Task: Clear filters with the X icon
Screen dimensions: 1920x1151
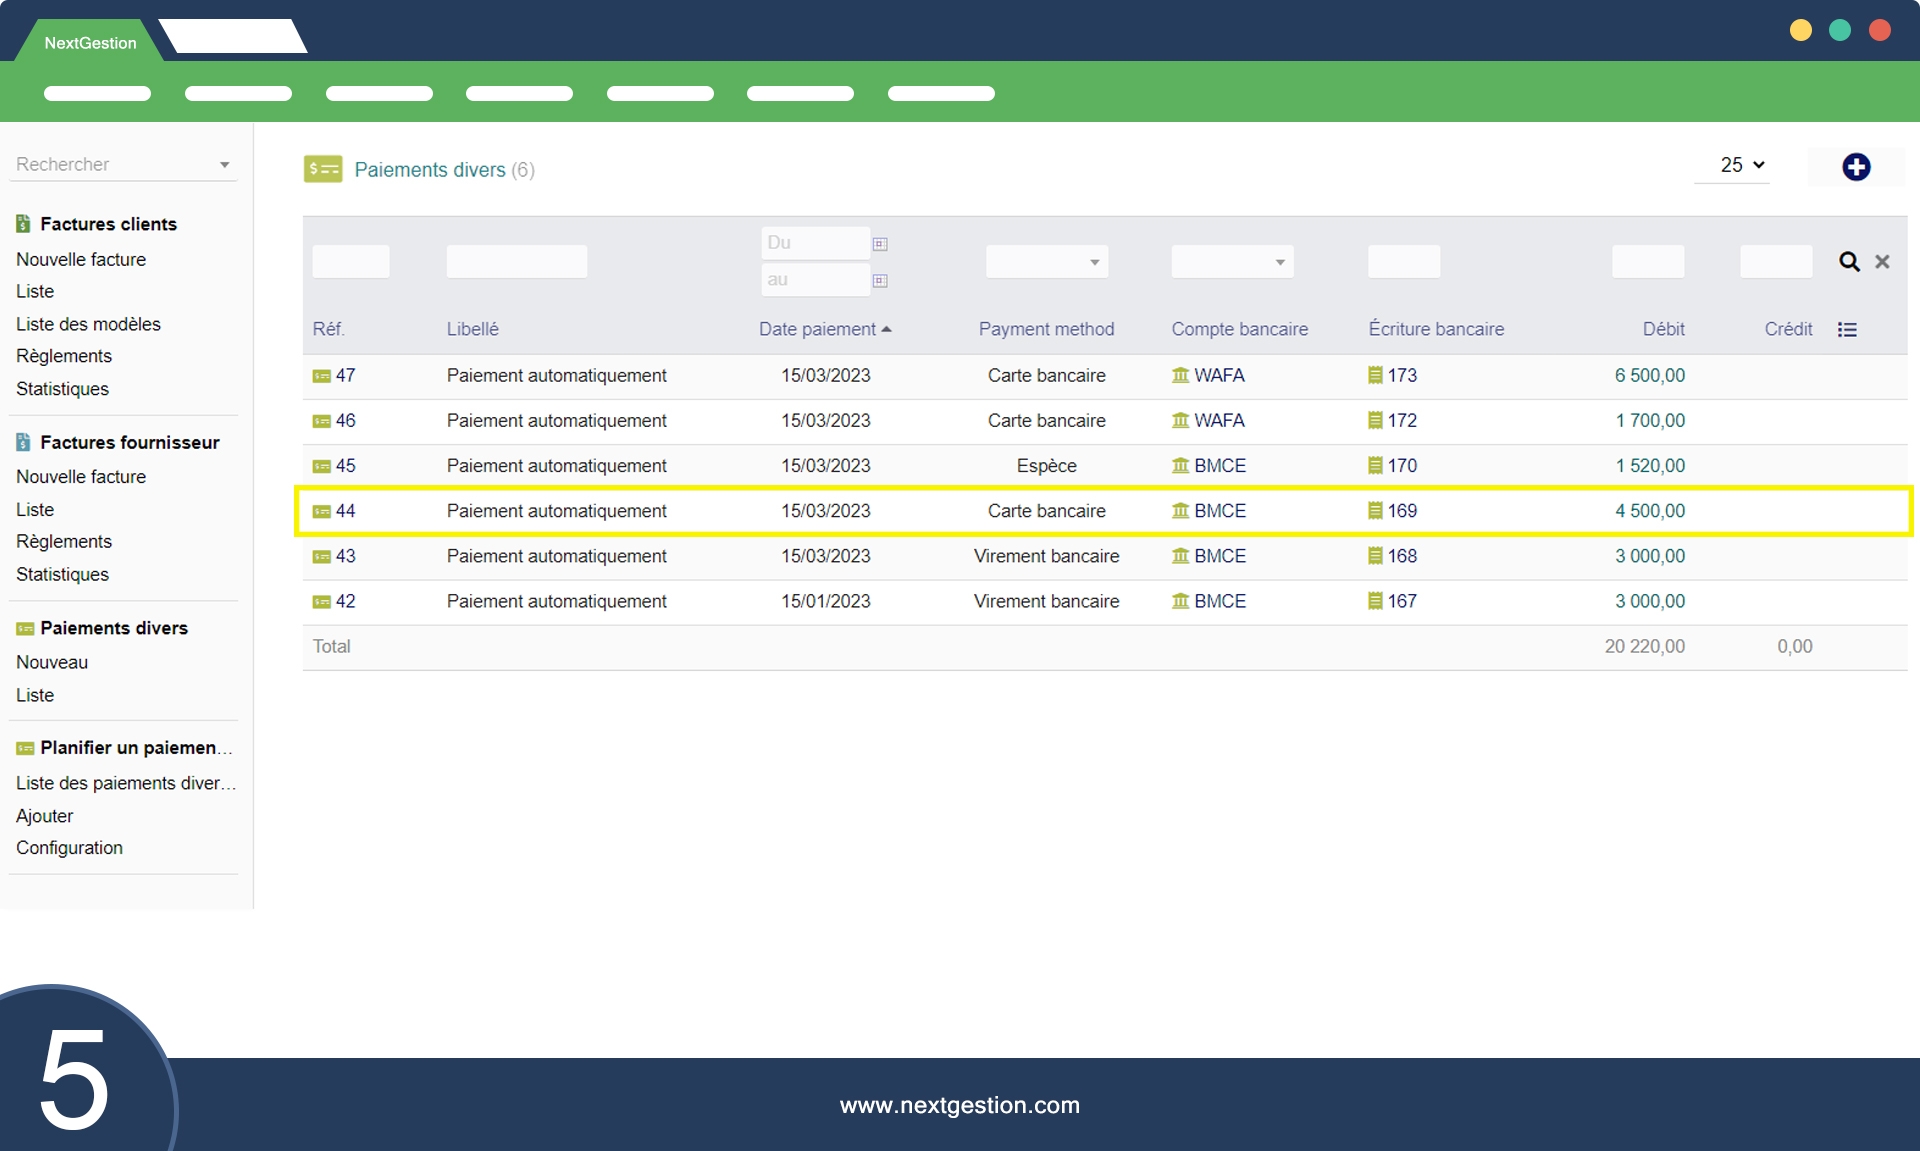Action: pos(1882,262)
